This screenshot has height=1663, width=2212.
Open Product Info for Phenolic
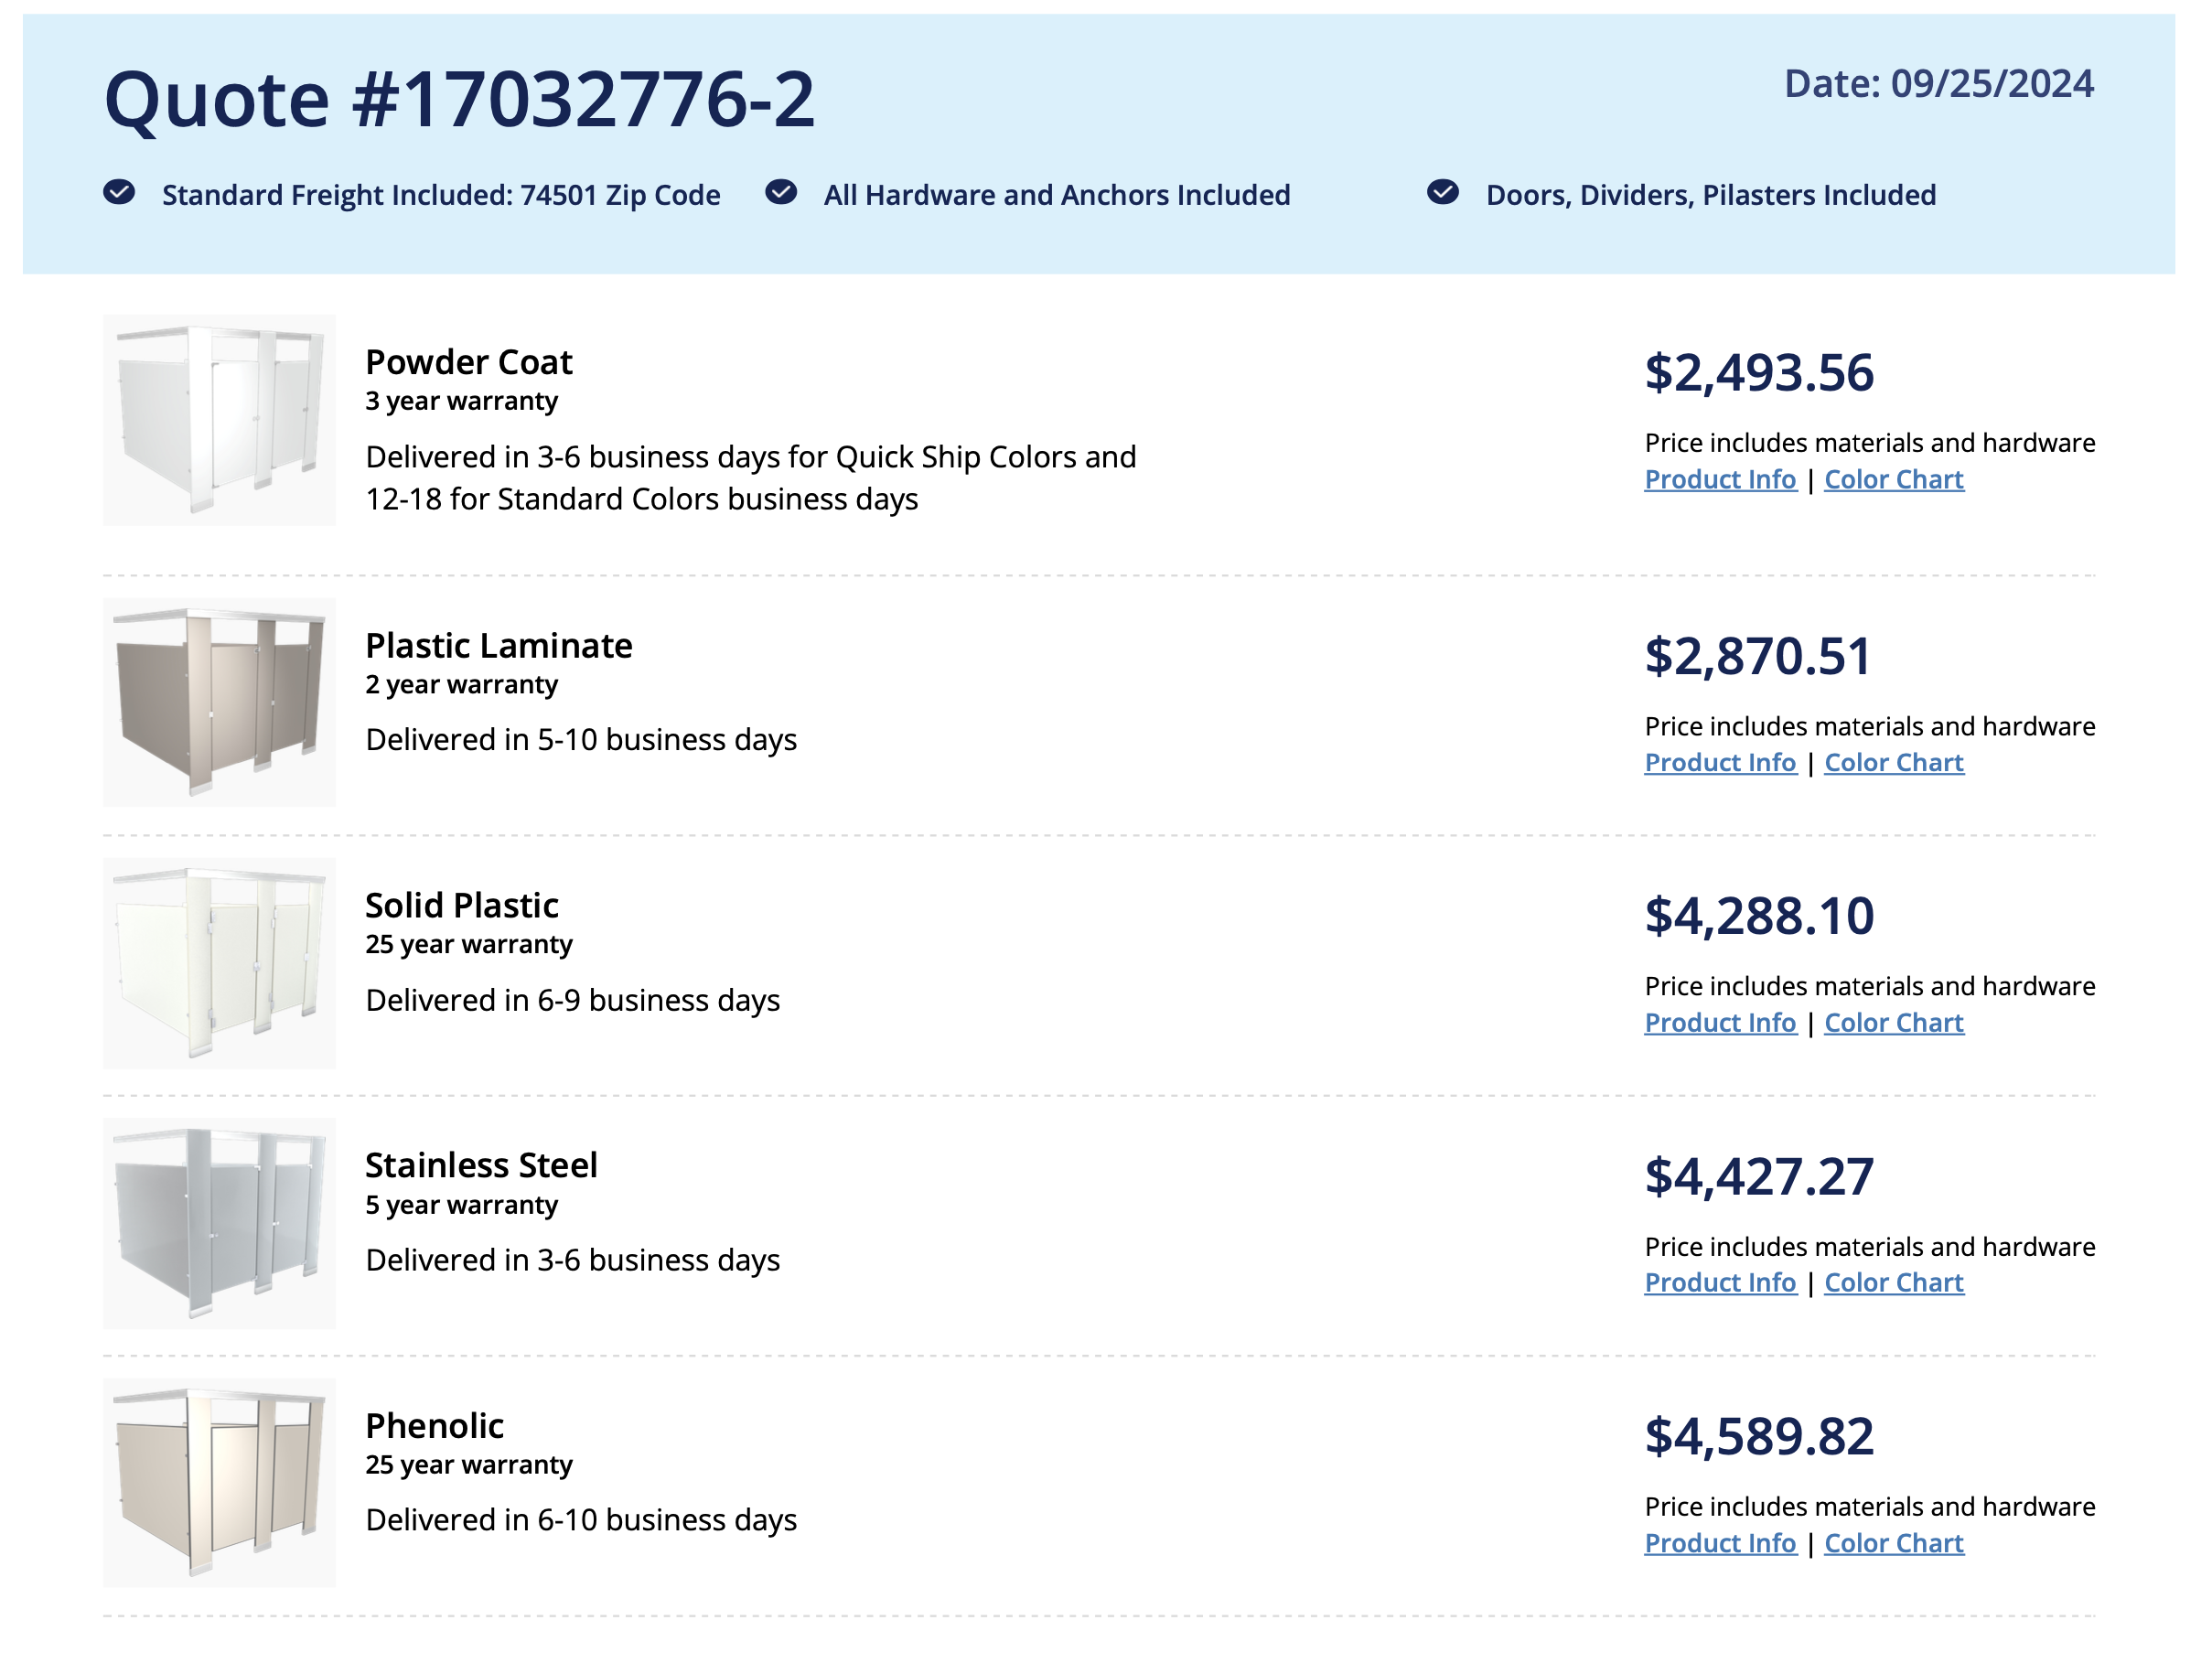1720,1544
